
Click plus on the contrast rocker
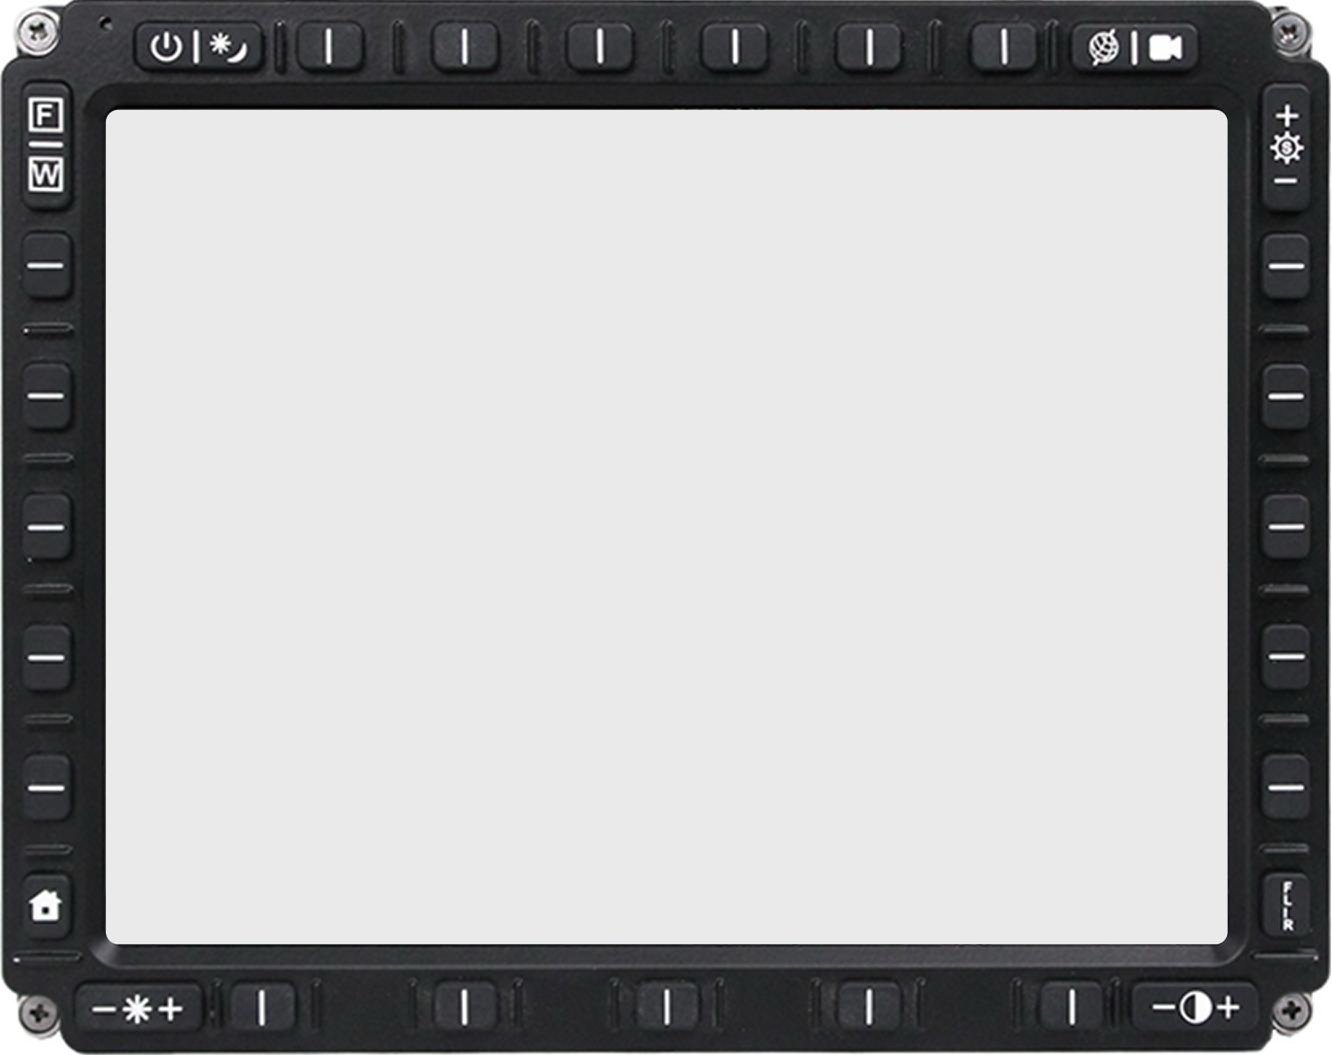[1227, 1006]
